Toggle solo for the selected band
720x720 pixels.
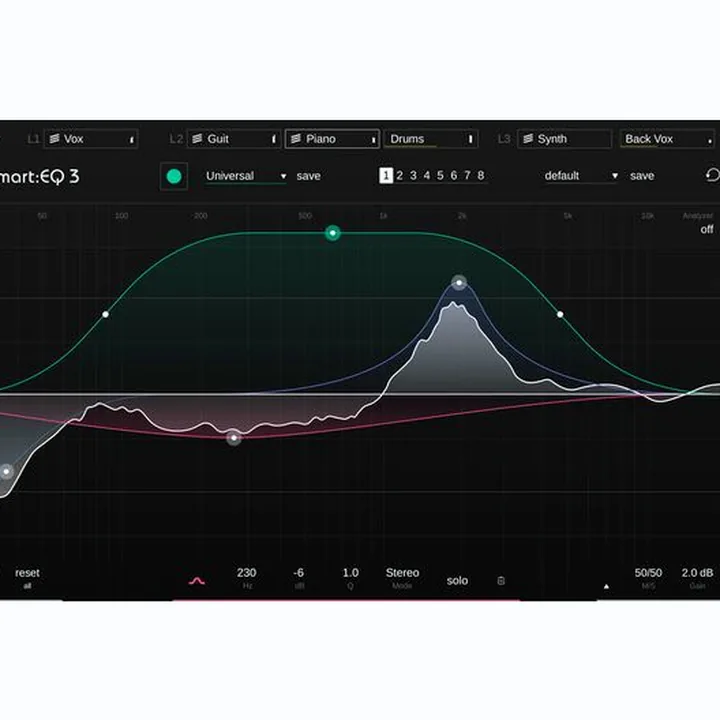[x=457, y=581]
